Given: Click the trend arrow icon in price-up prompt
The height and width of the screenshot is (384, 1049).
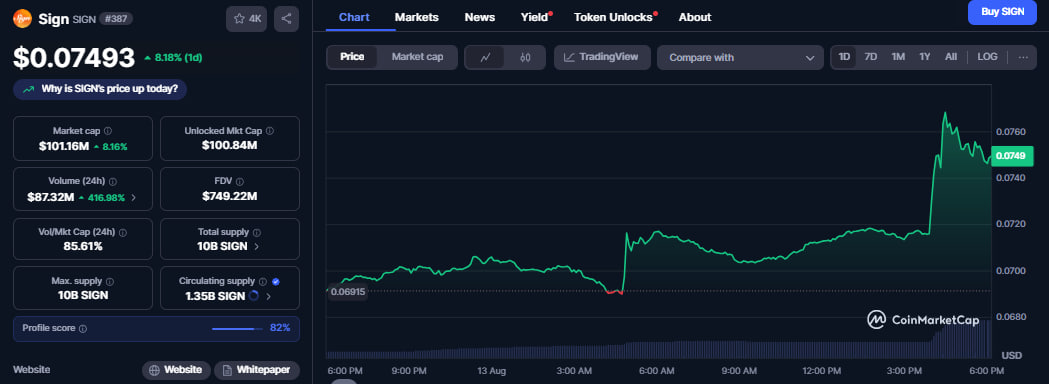Looking at the screenshot, I should click(x=29, y=89).
